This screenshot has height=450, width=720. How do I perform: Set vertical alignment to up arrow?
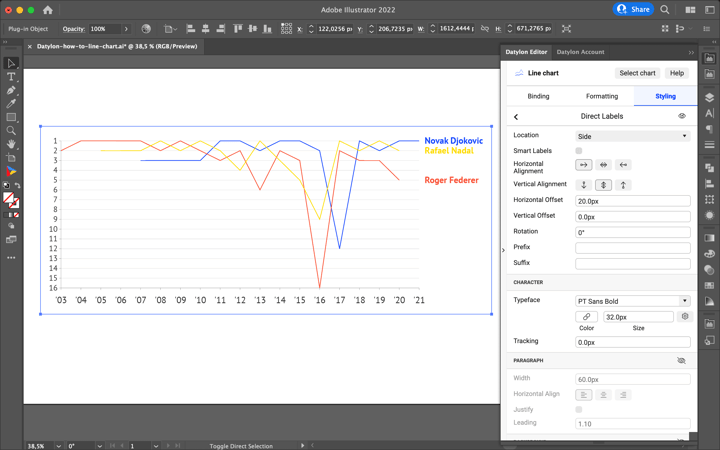[623, 185]
